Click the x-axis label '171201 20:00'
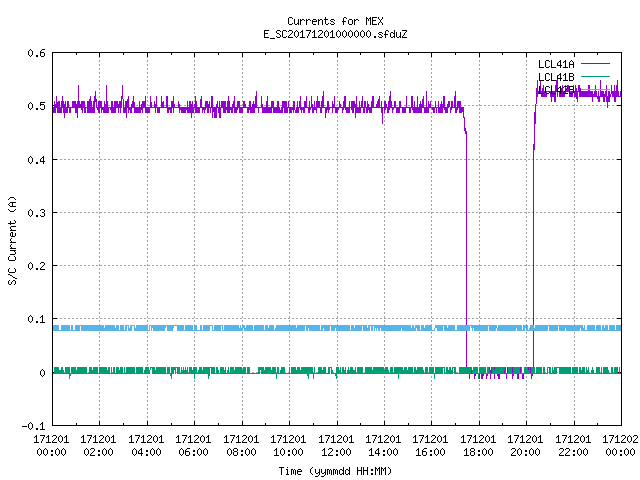This screenshot has height=480, width=640. coord(526,446)
